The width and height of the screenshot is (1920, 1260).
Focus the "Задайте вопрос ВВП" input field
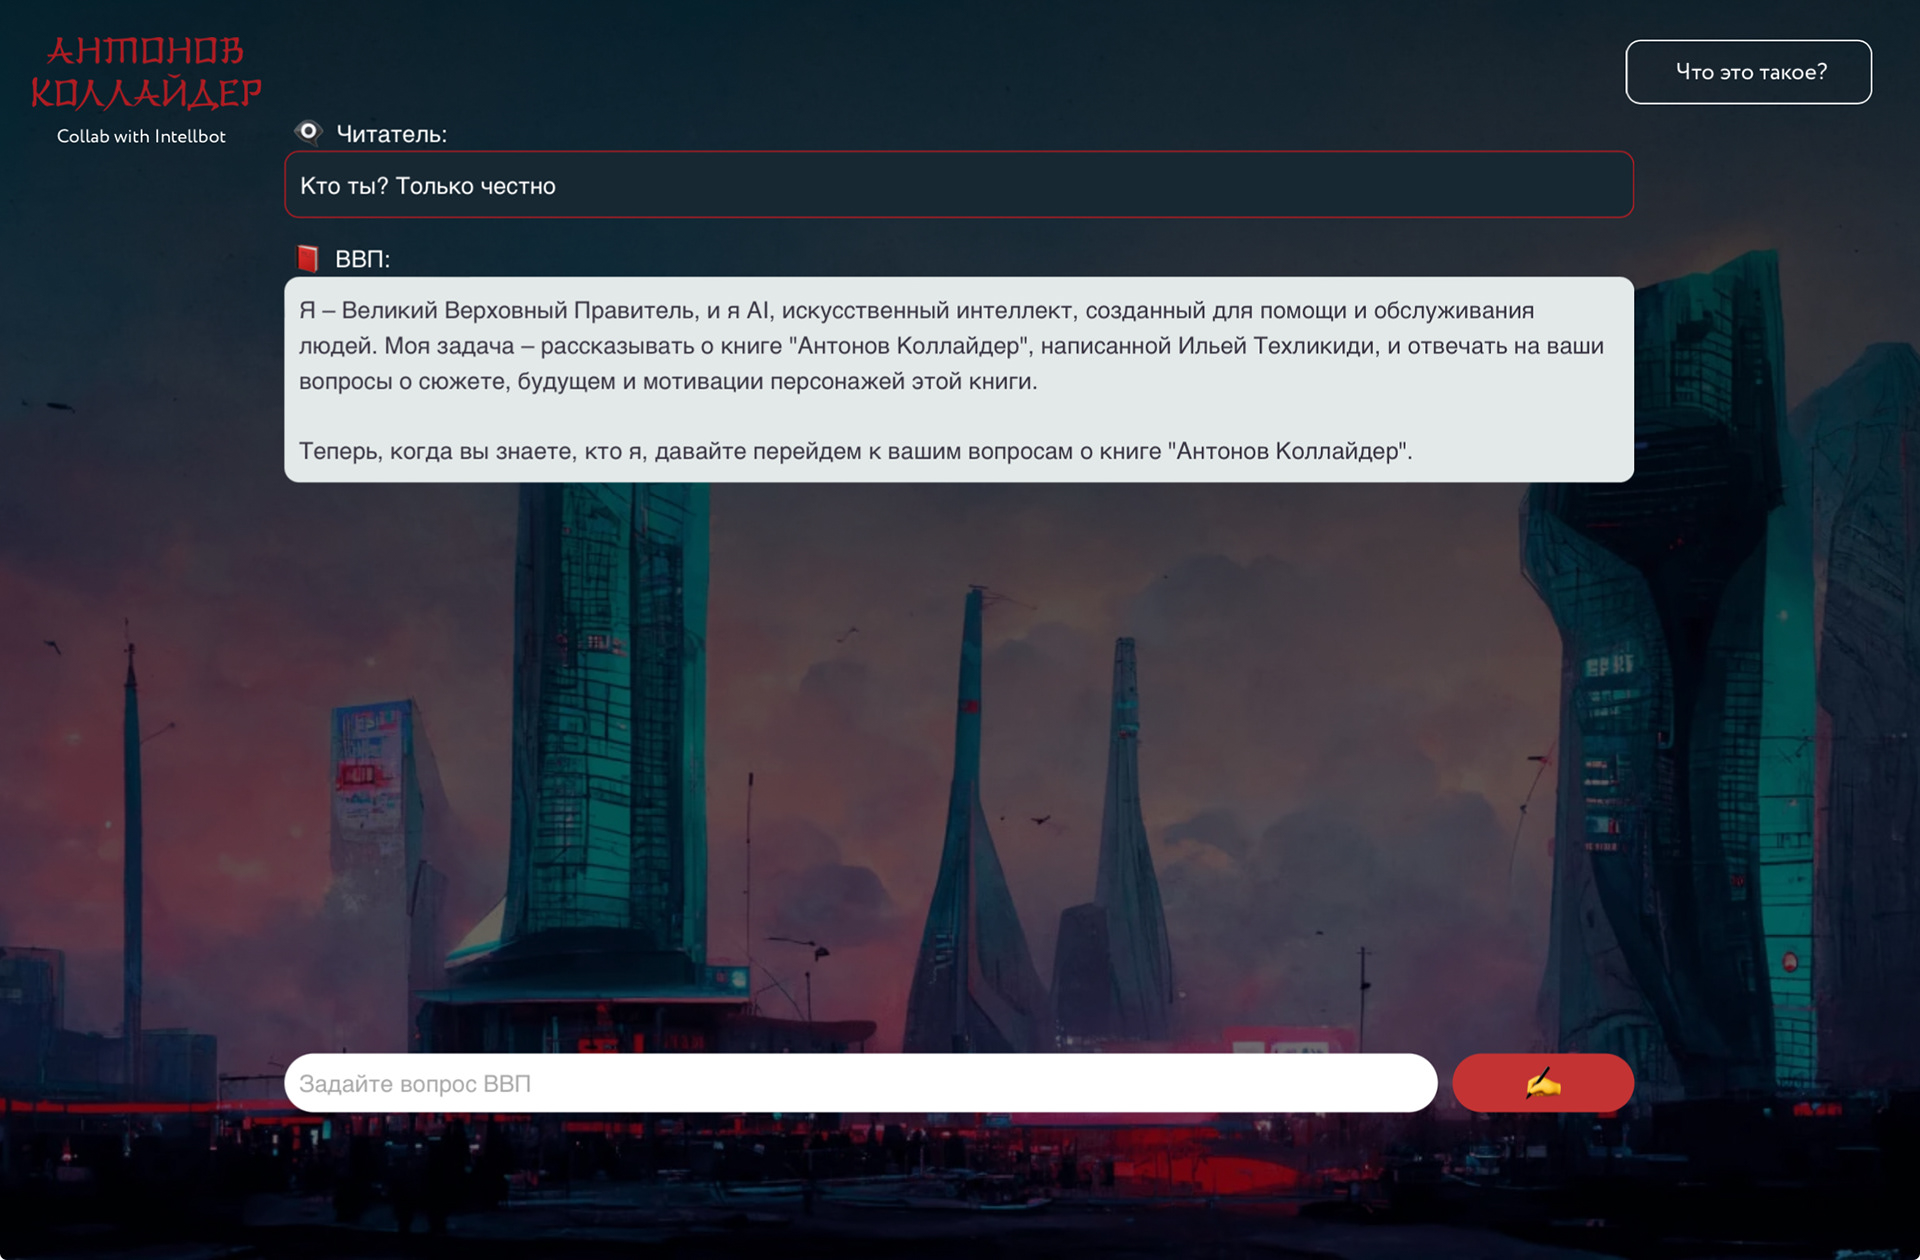(x=861, y=1083)
